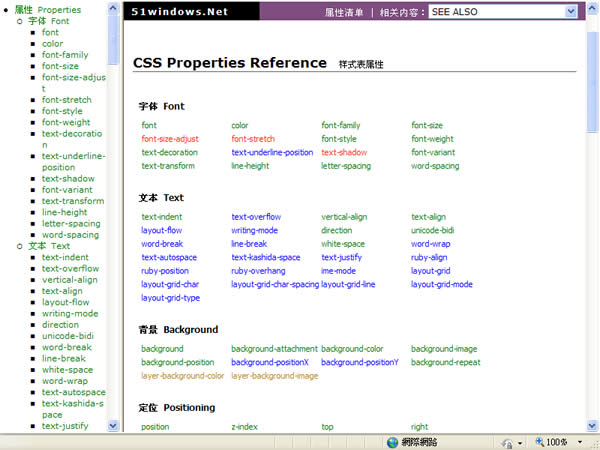
Task: Open the font-stretch link in the Font table
Action: (253, 139)
